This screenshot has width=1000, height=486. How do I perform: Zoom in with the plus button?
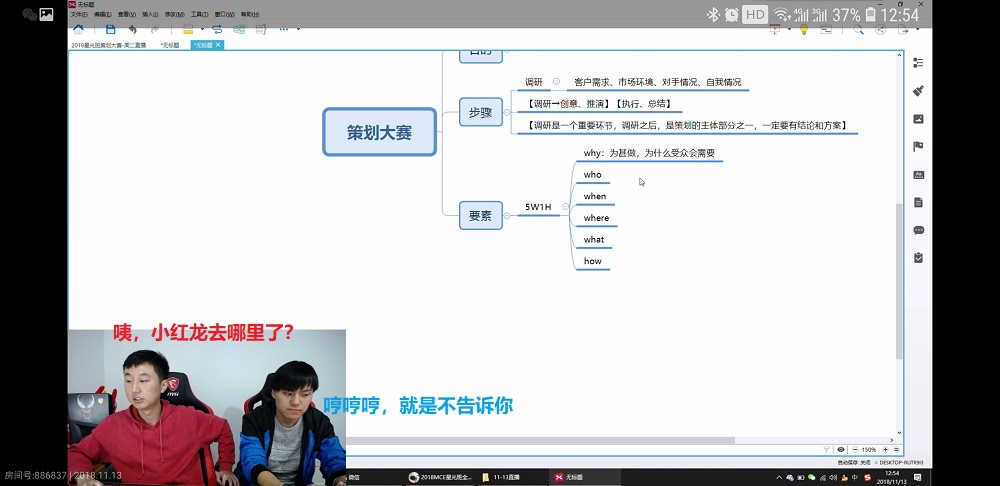[885, 450]
